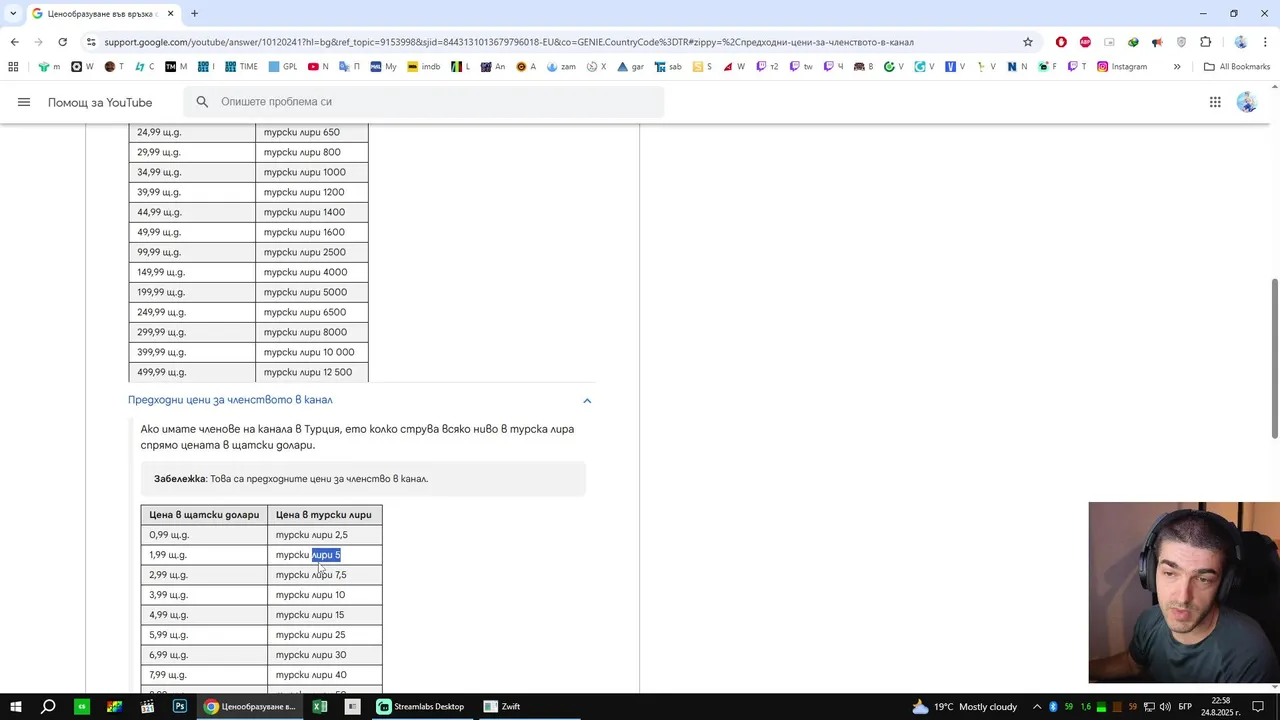
Task: Open the volume control in tray
Action: tap(1165, 707)
